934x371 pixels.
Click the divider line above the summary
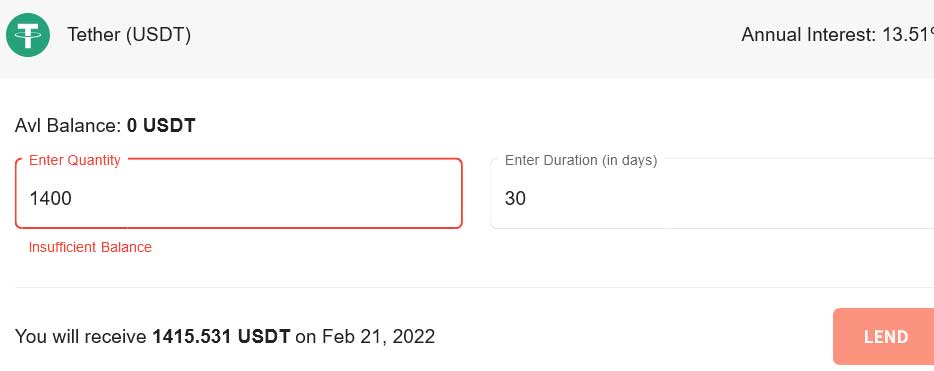[x=474, y=288]
